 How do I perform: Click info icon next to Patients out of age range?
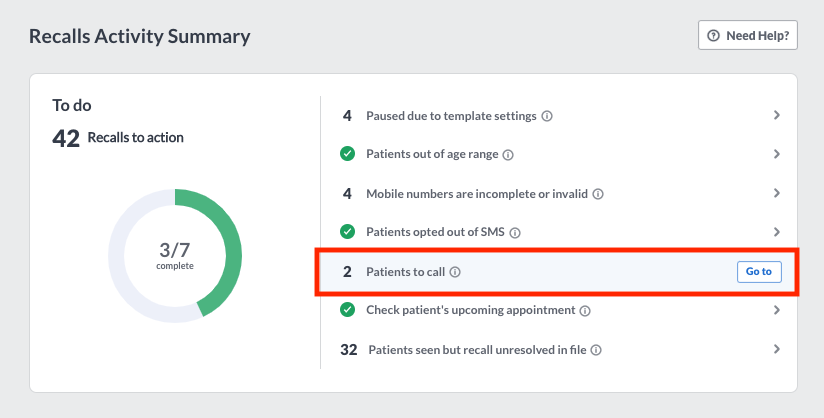click(x=508, y=155)
